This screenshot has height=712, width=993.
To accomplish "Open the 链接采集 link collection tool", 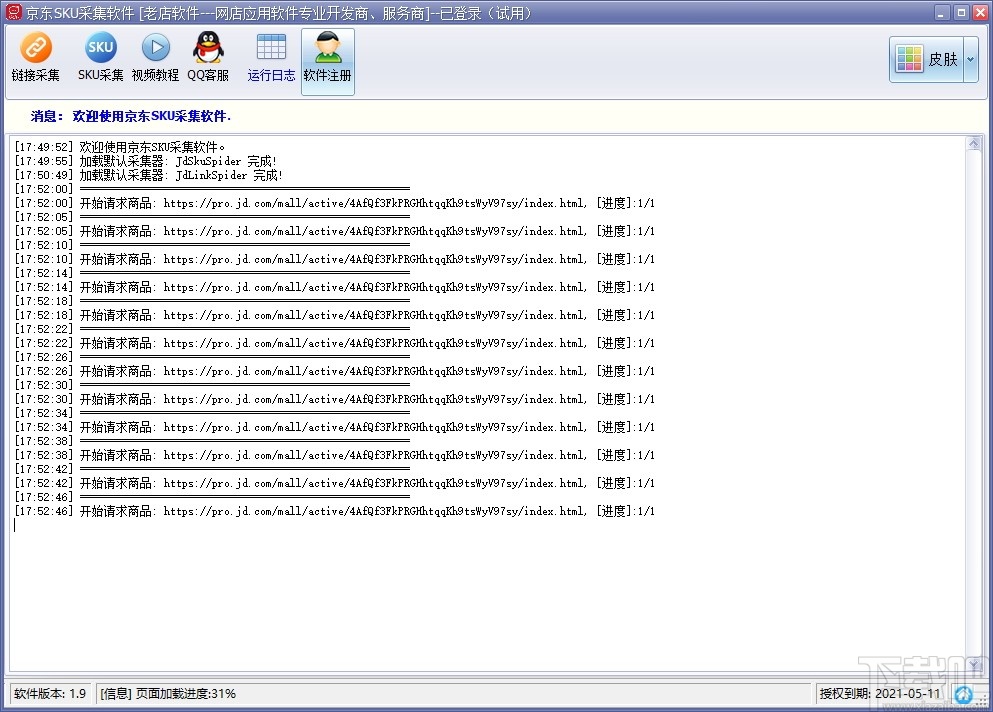I will click(x=35, y=58).
